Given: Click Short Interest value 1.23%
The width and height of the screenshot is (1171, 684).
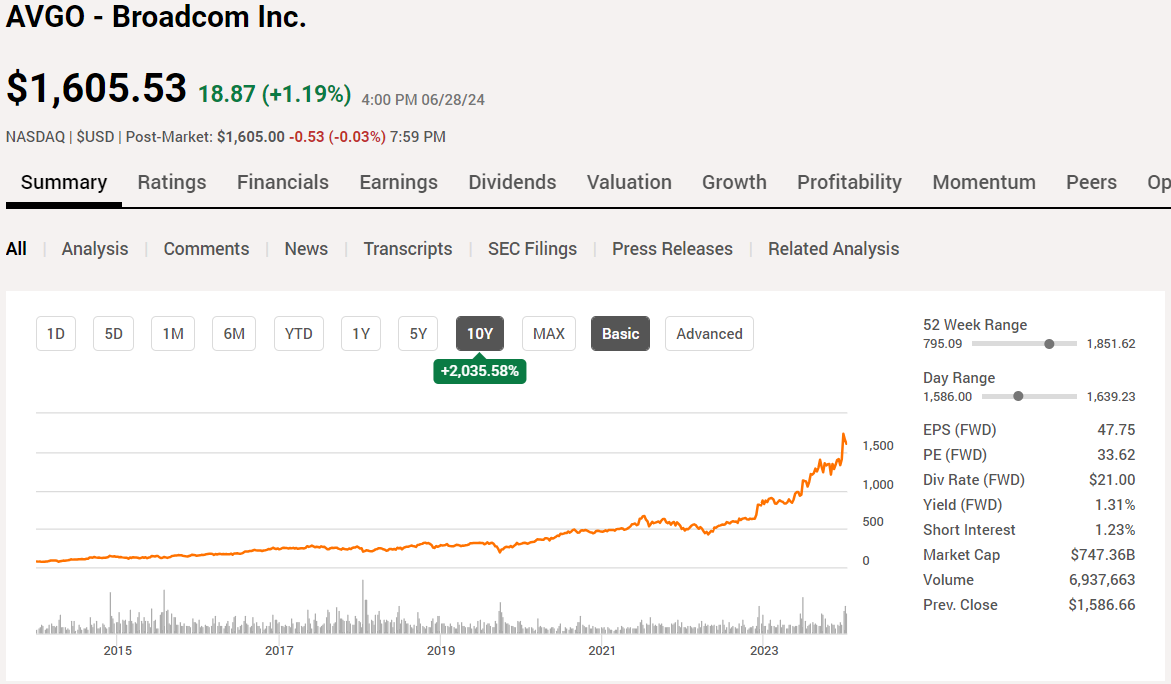Looking at the screenshot, I should pos(1115,530).
